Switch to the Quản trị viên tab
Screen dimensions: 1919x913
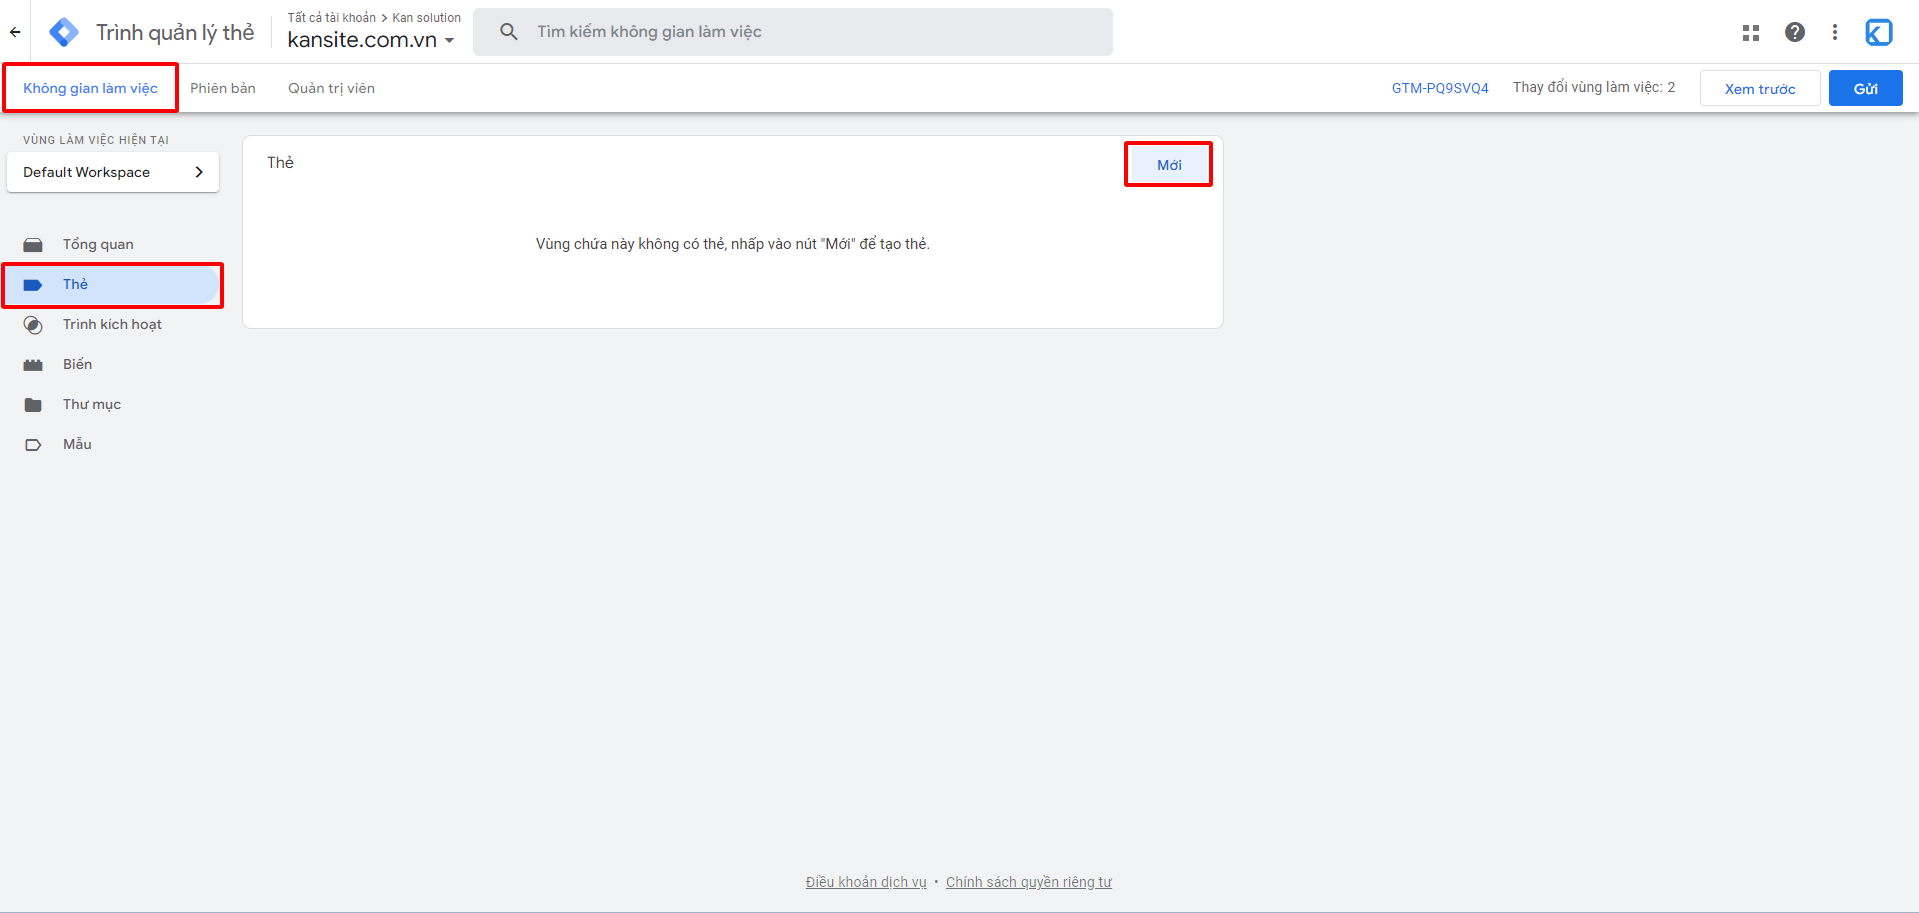click(331, 88)
